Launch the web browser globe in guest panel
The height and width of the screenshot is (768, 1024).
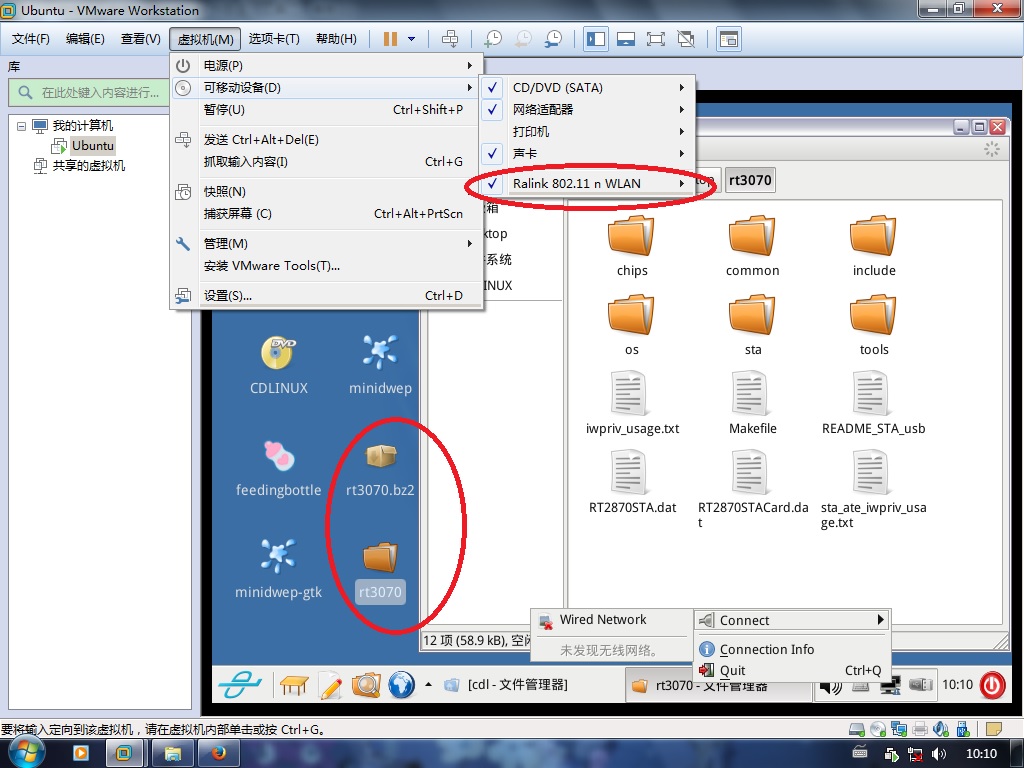401,685
